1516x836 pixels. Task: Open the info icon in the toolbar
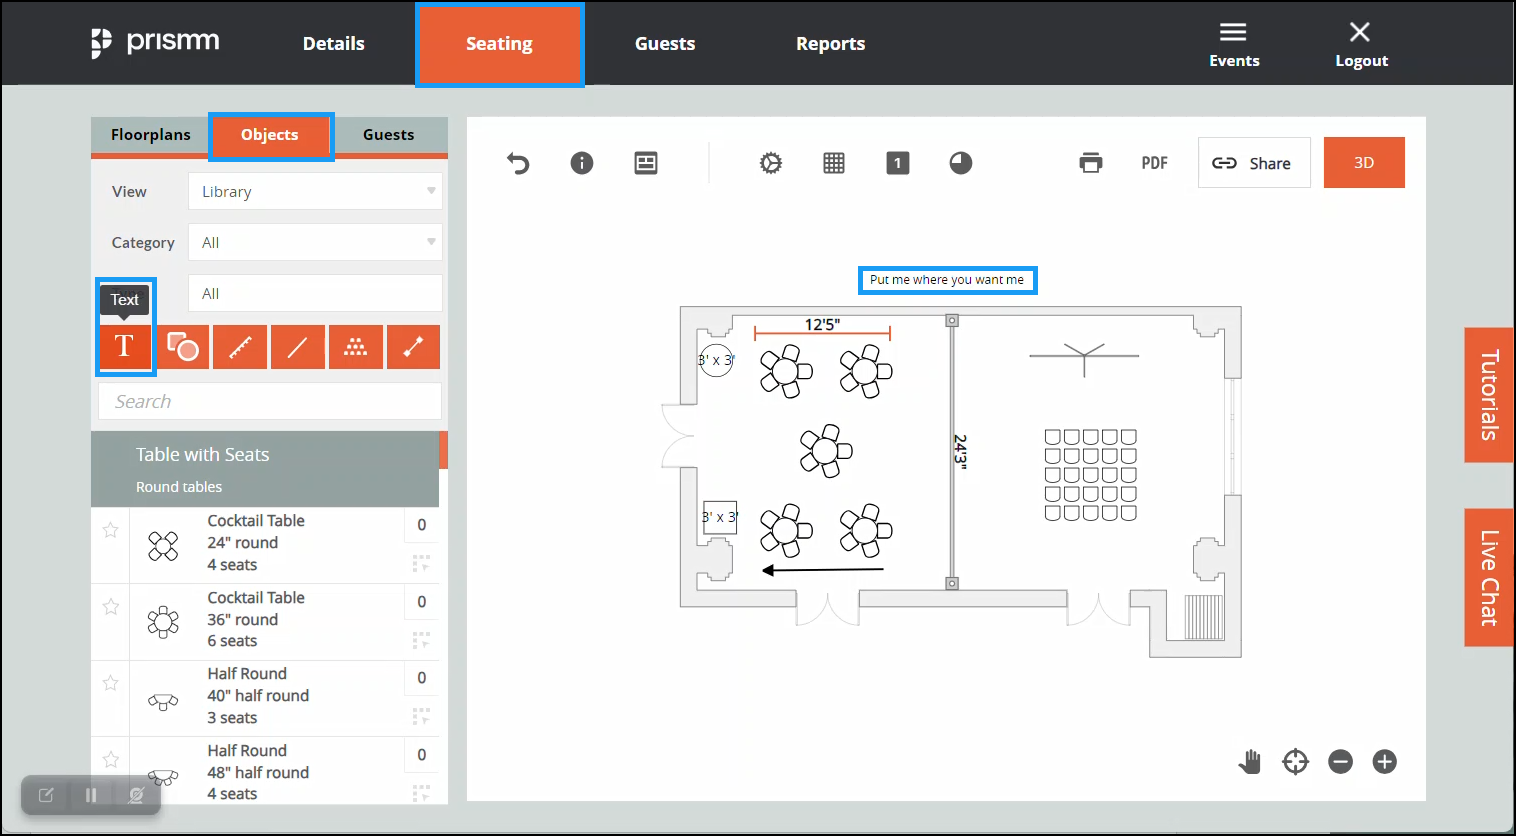tap(582, 163)
